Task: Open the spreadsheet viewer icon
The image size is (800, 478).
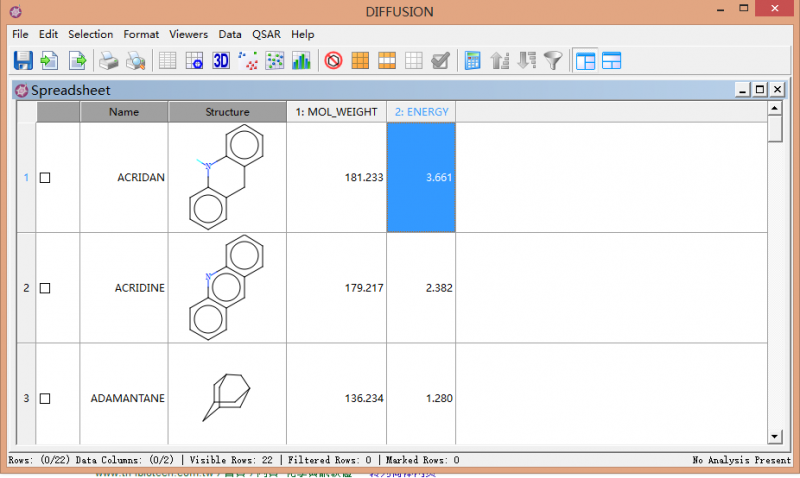Action: pos(167,61)
